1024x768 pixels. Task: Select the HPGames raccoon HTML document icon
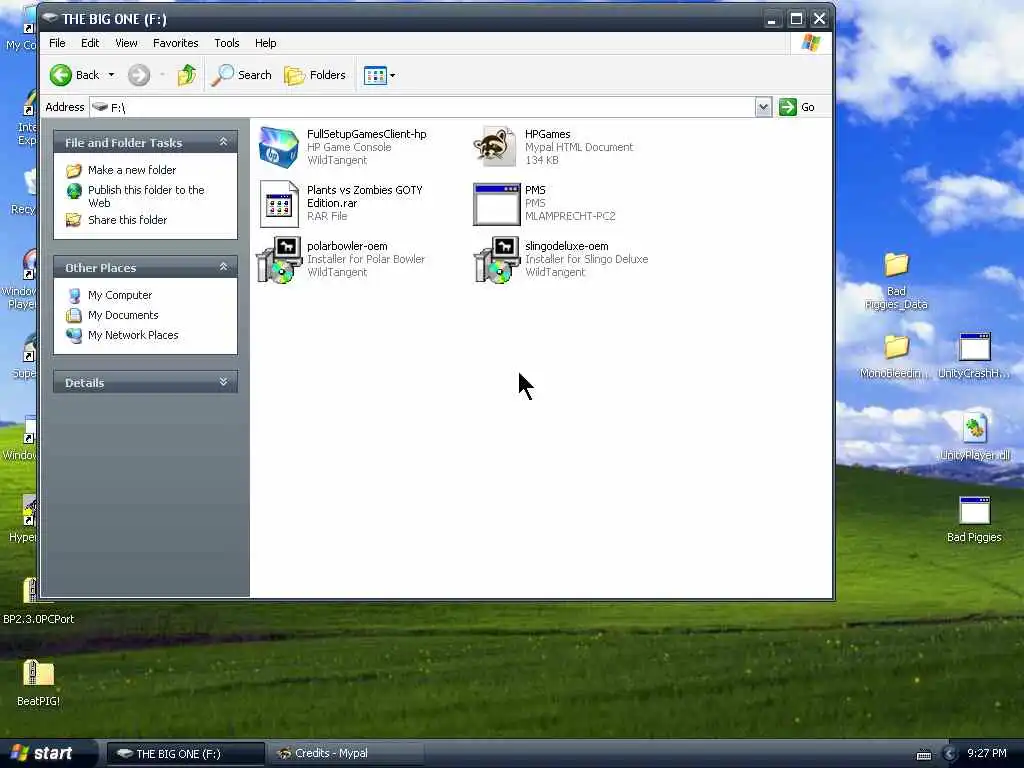496,147
